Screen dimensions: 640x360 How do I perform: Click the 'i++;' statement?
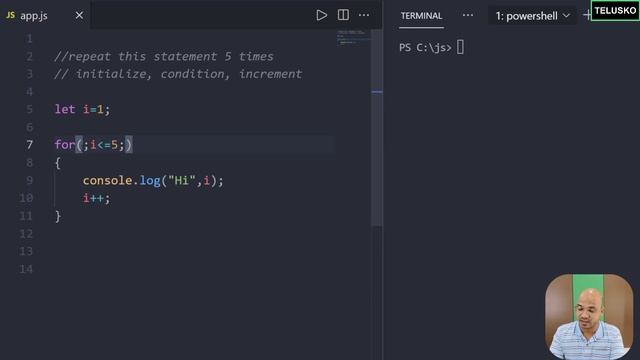click(x=96, y=198)
